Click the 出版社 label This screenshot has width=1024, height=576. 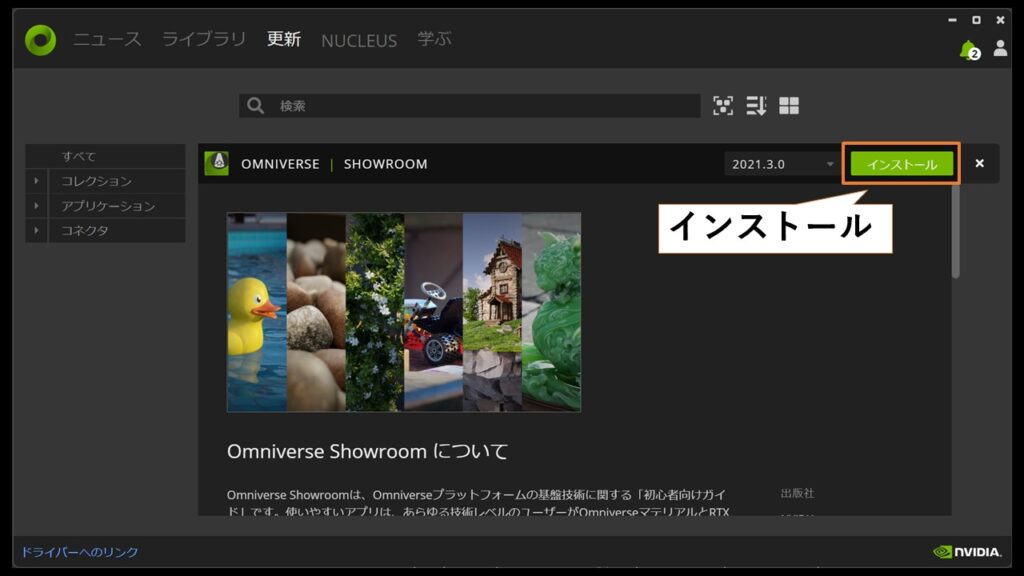pyautogui.click(x=797, y=493)
